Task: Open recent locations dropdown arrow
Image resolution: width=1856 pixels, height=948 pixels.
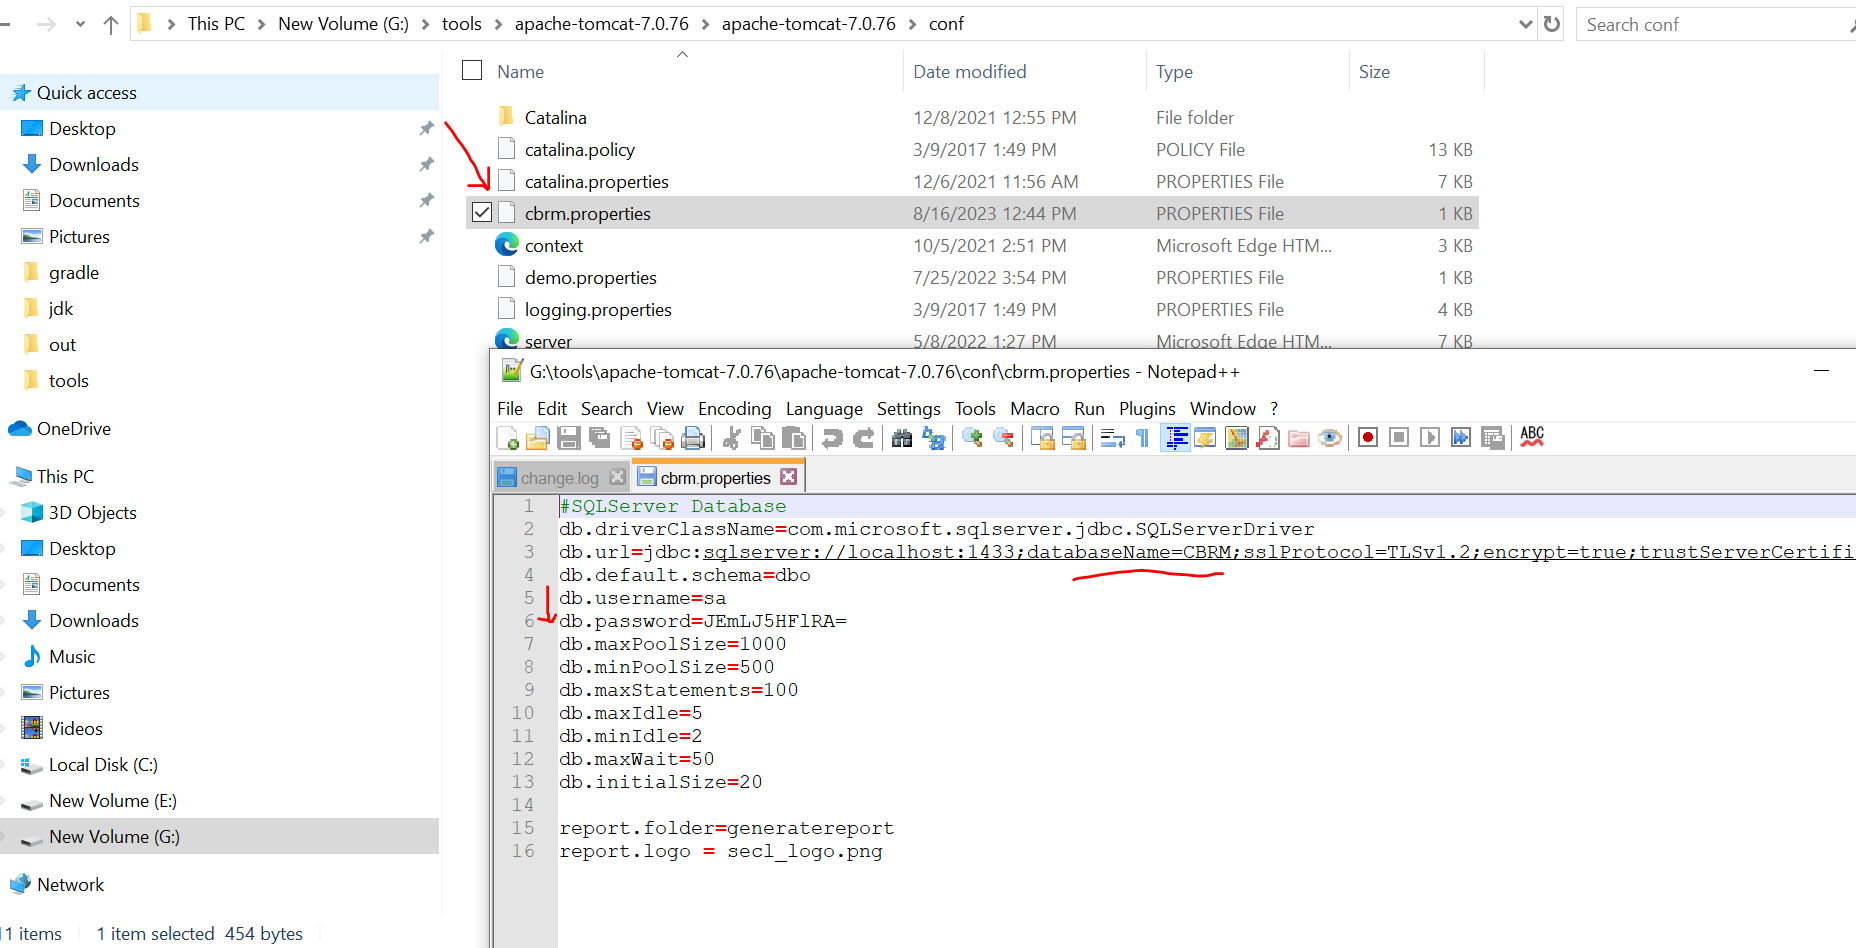Action: 80,24
